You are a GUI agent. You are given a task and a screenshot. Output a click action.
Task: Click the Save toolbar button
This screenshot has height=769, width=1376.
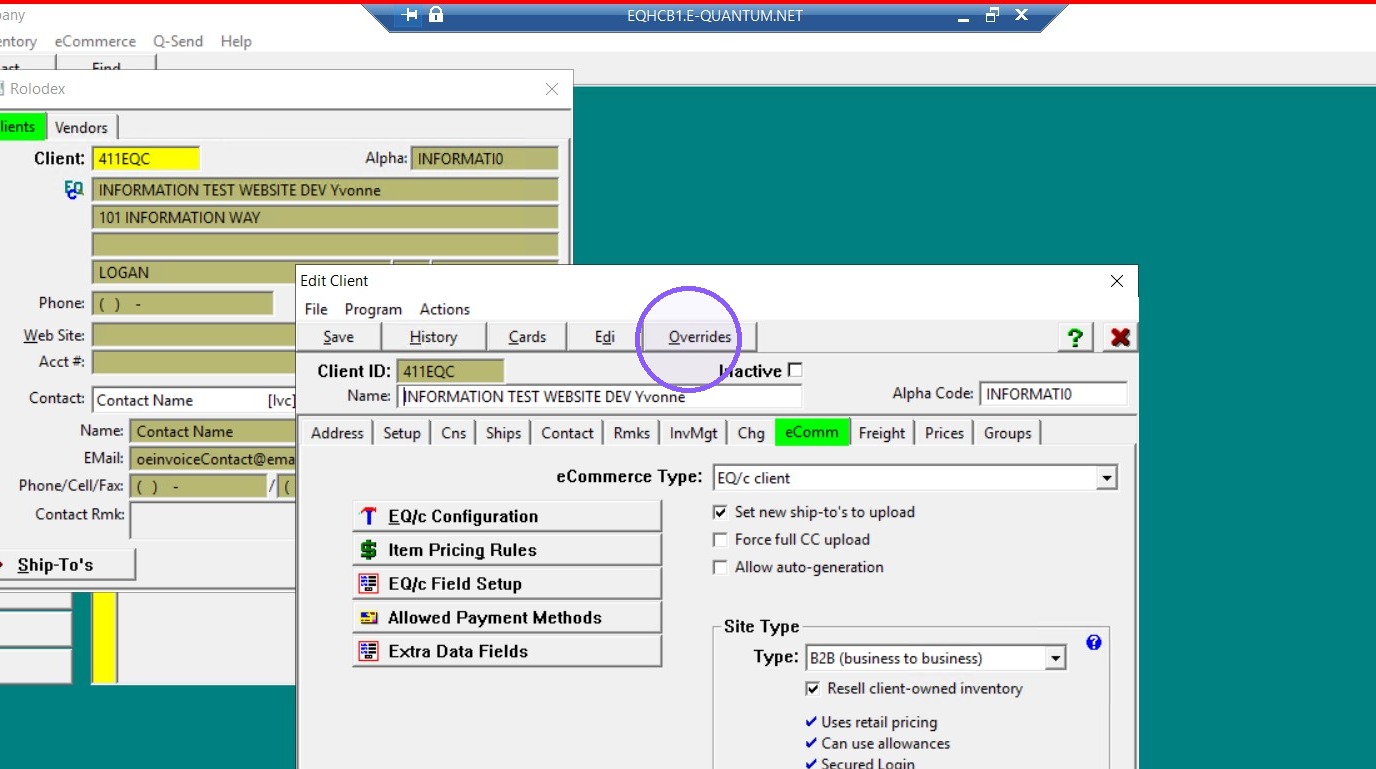[339, 337]
